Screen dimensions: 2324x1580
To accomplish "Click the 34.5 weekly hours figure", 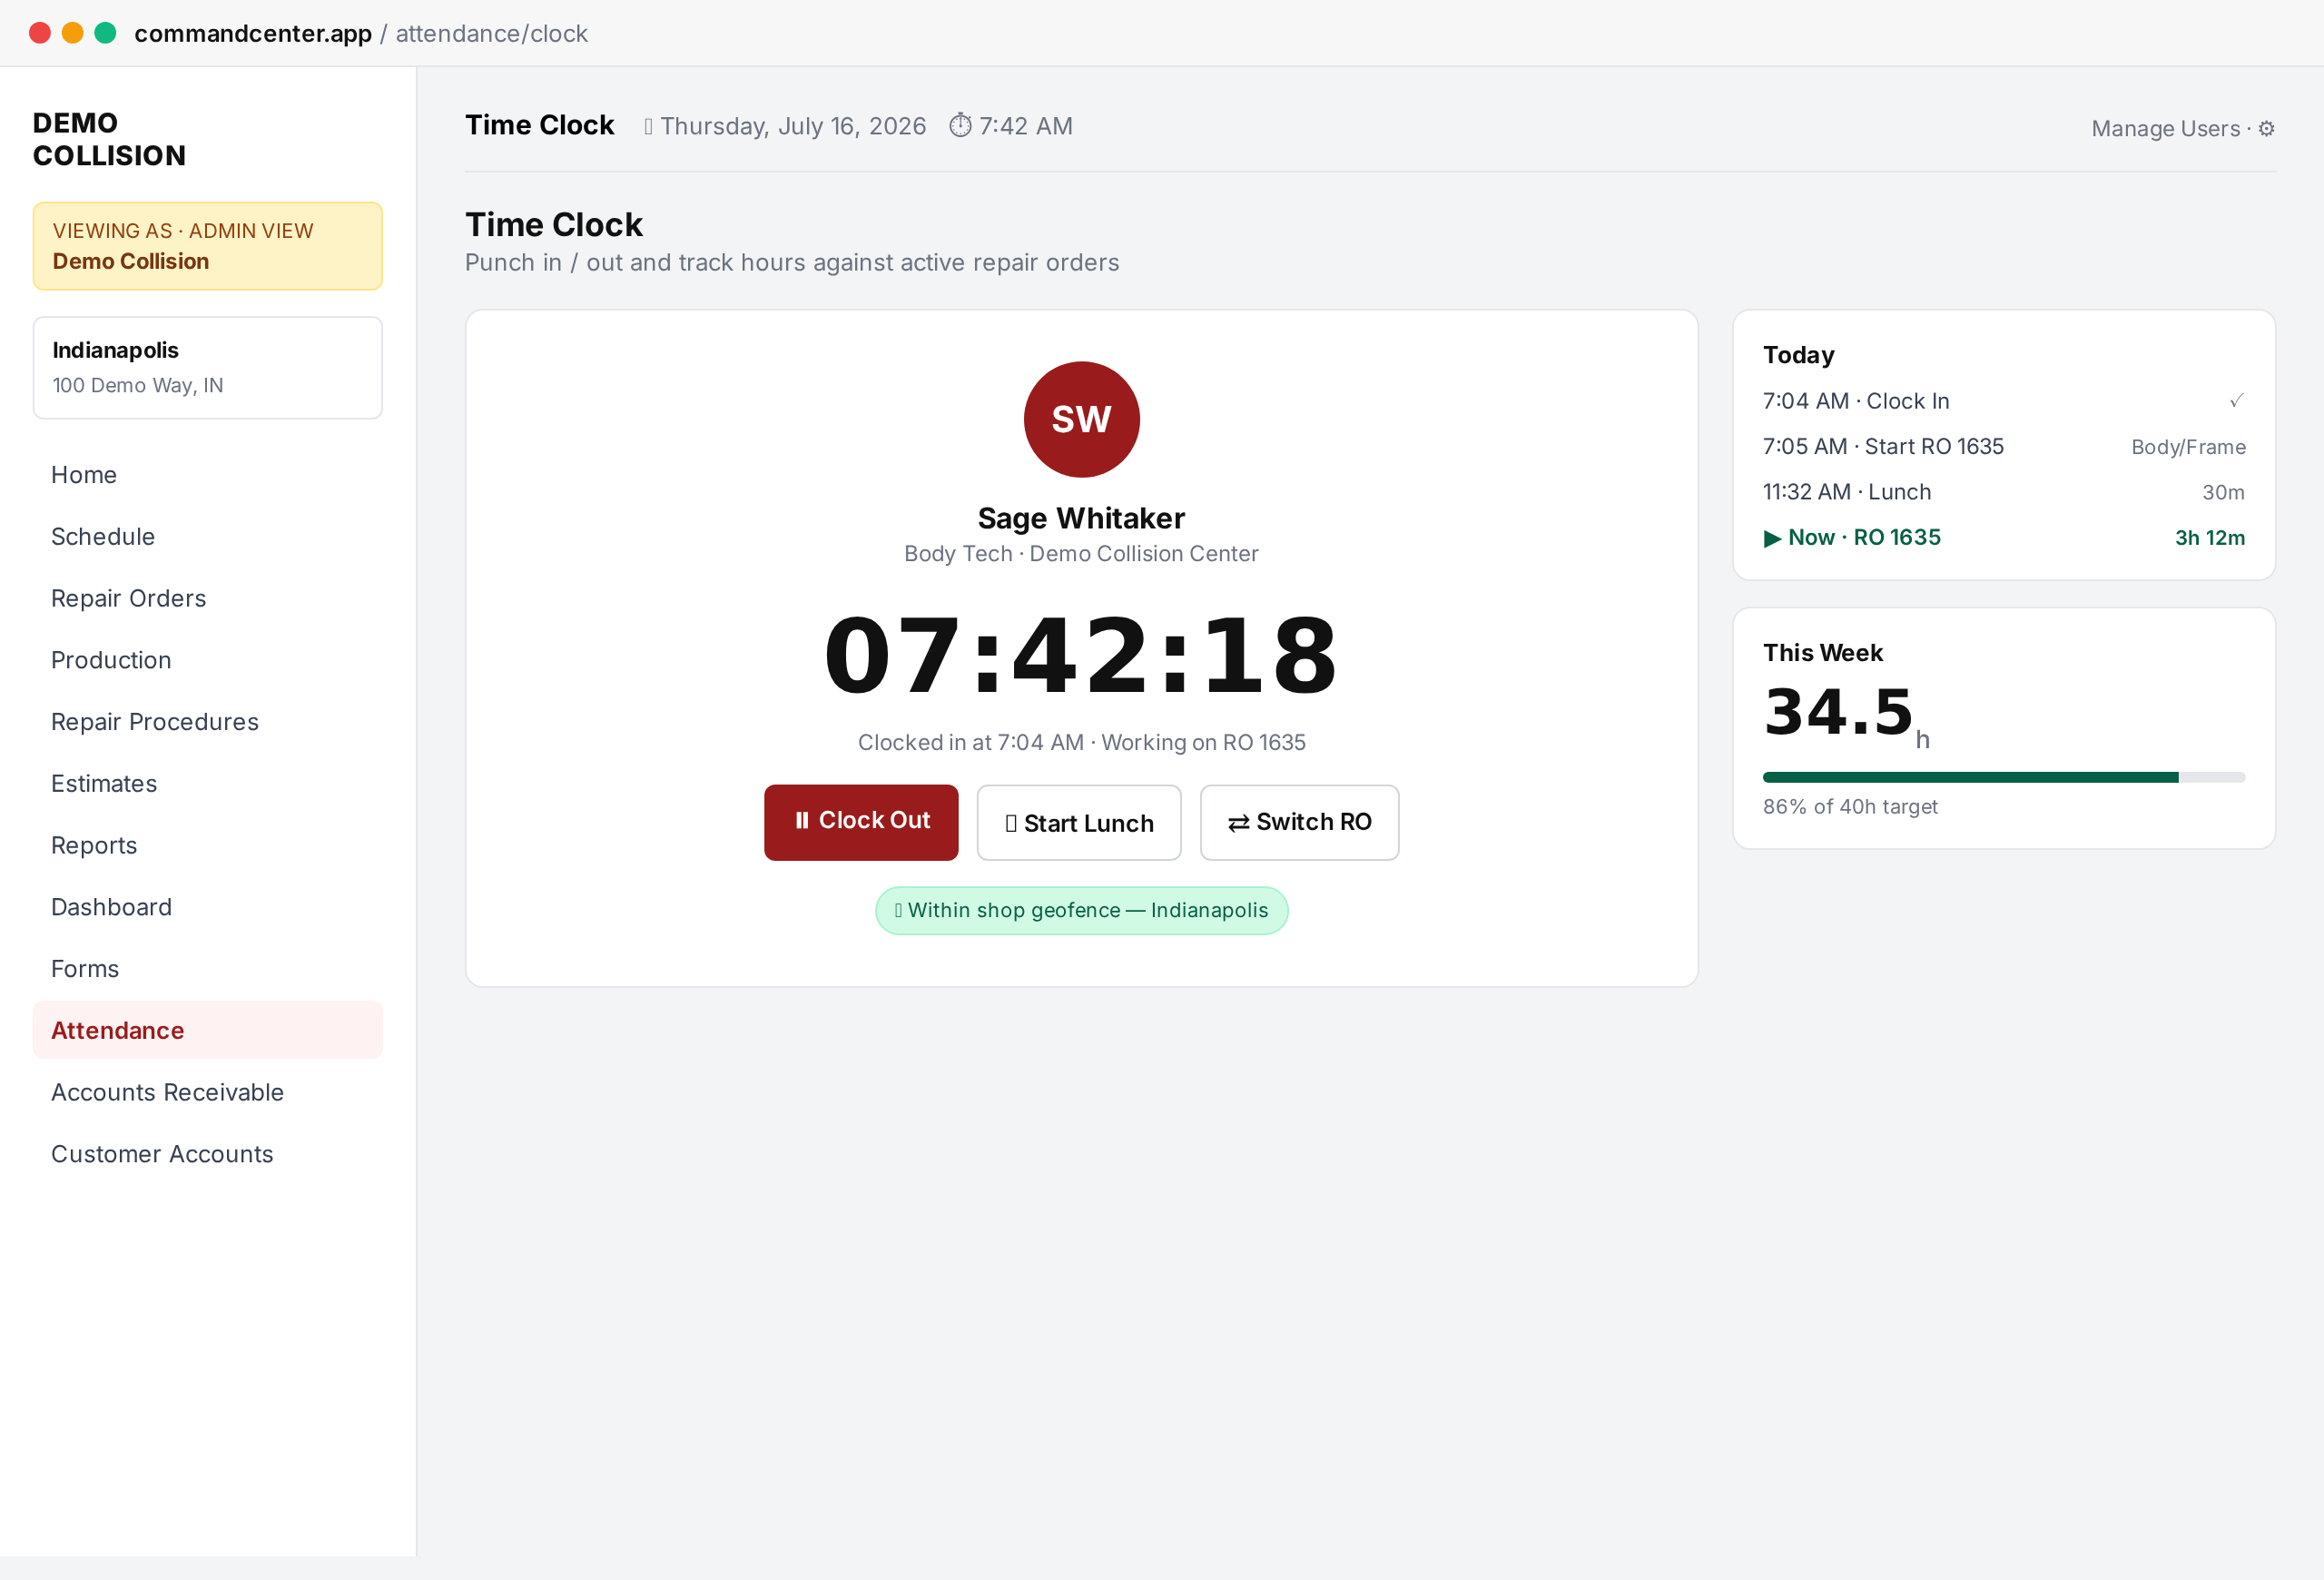I will click(1838, 712).
